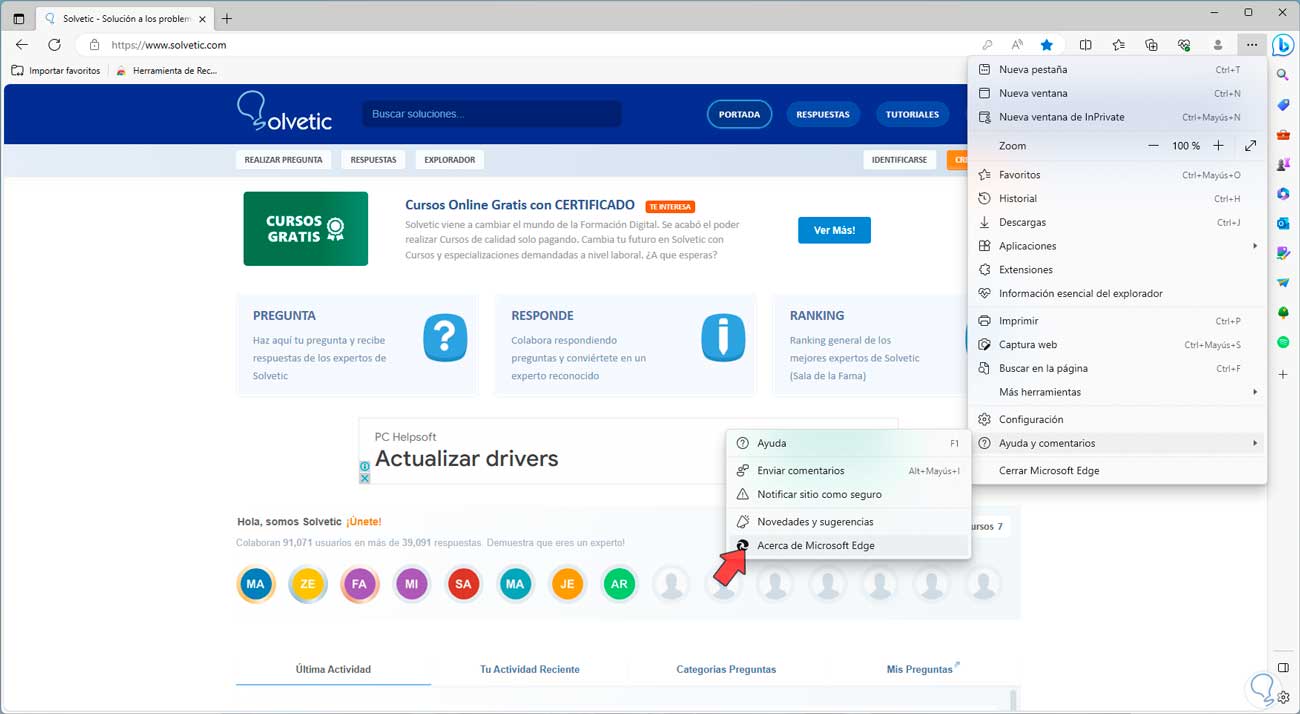This screenshot has height=714, width=1300.
Task: Click the EXPLORADOR button
Action: (x=450, y=160)
